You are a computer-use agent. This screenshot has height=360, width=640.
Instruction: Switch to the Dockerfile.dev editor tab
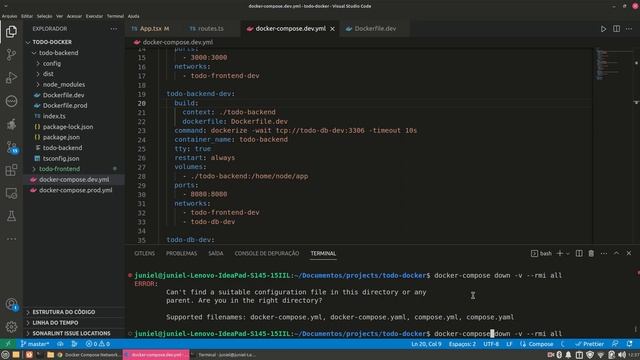375,29
